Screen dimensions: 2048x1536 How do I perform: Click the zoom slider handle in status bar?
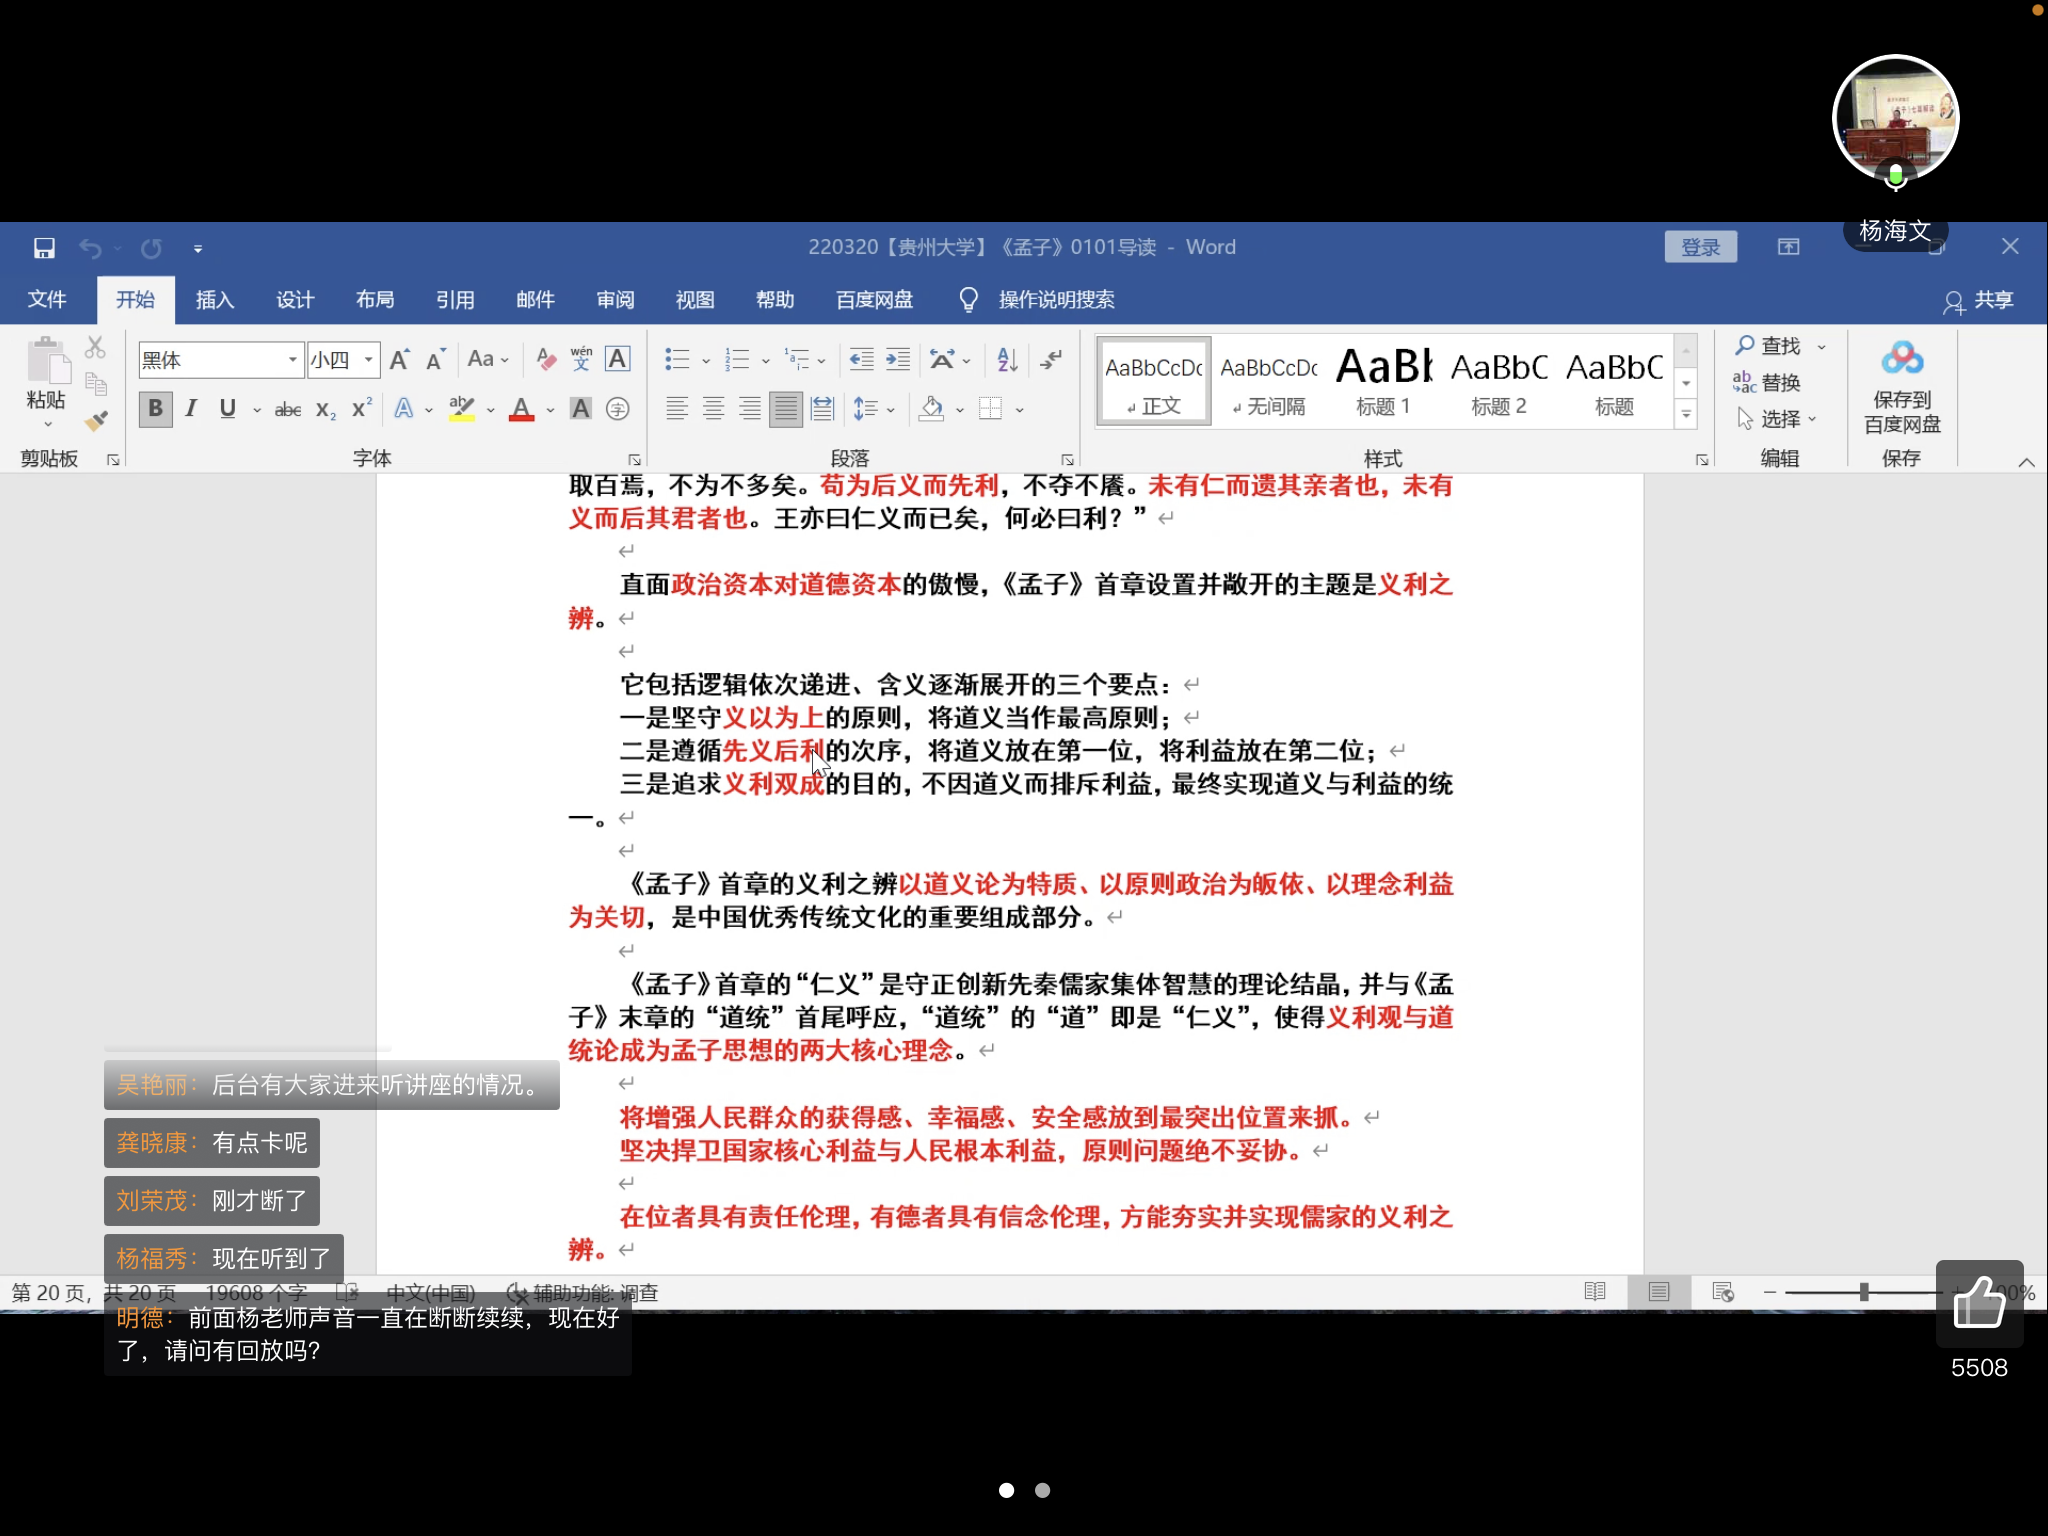tap(1864, 1292)
